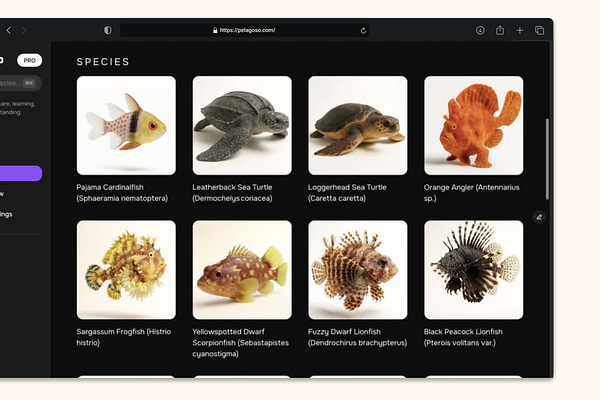Open Sargassum Frogfish thumbnail

point(126,270)
